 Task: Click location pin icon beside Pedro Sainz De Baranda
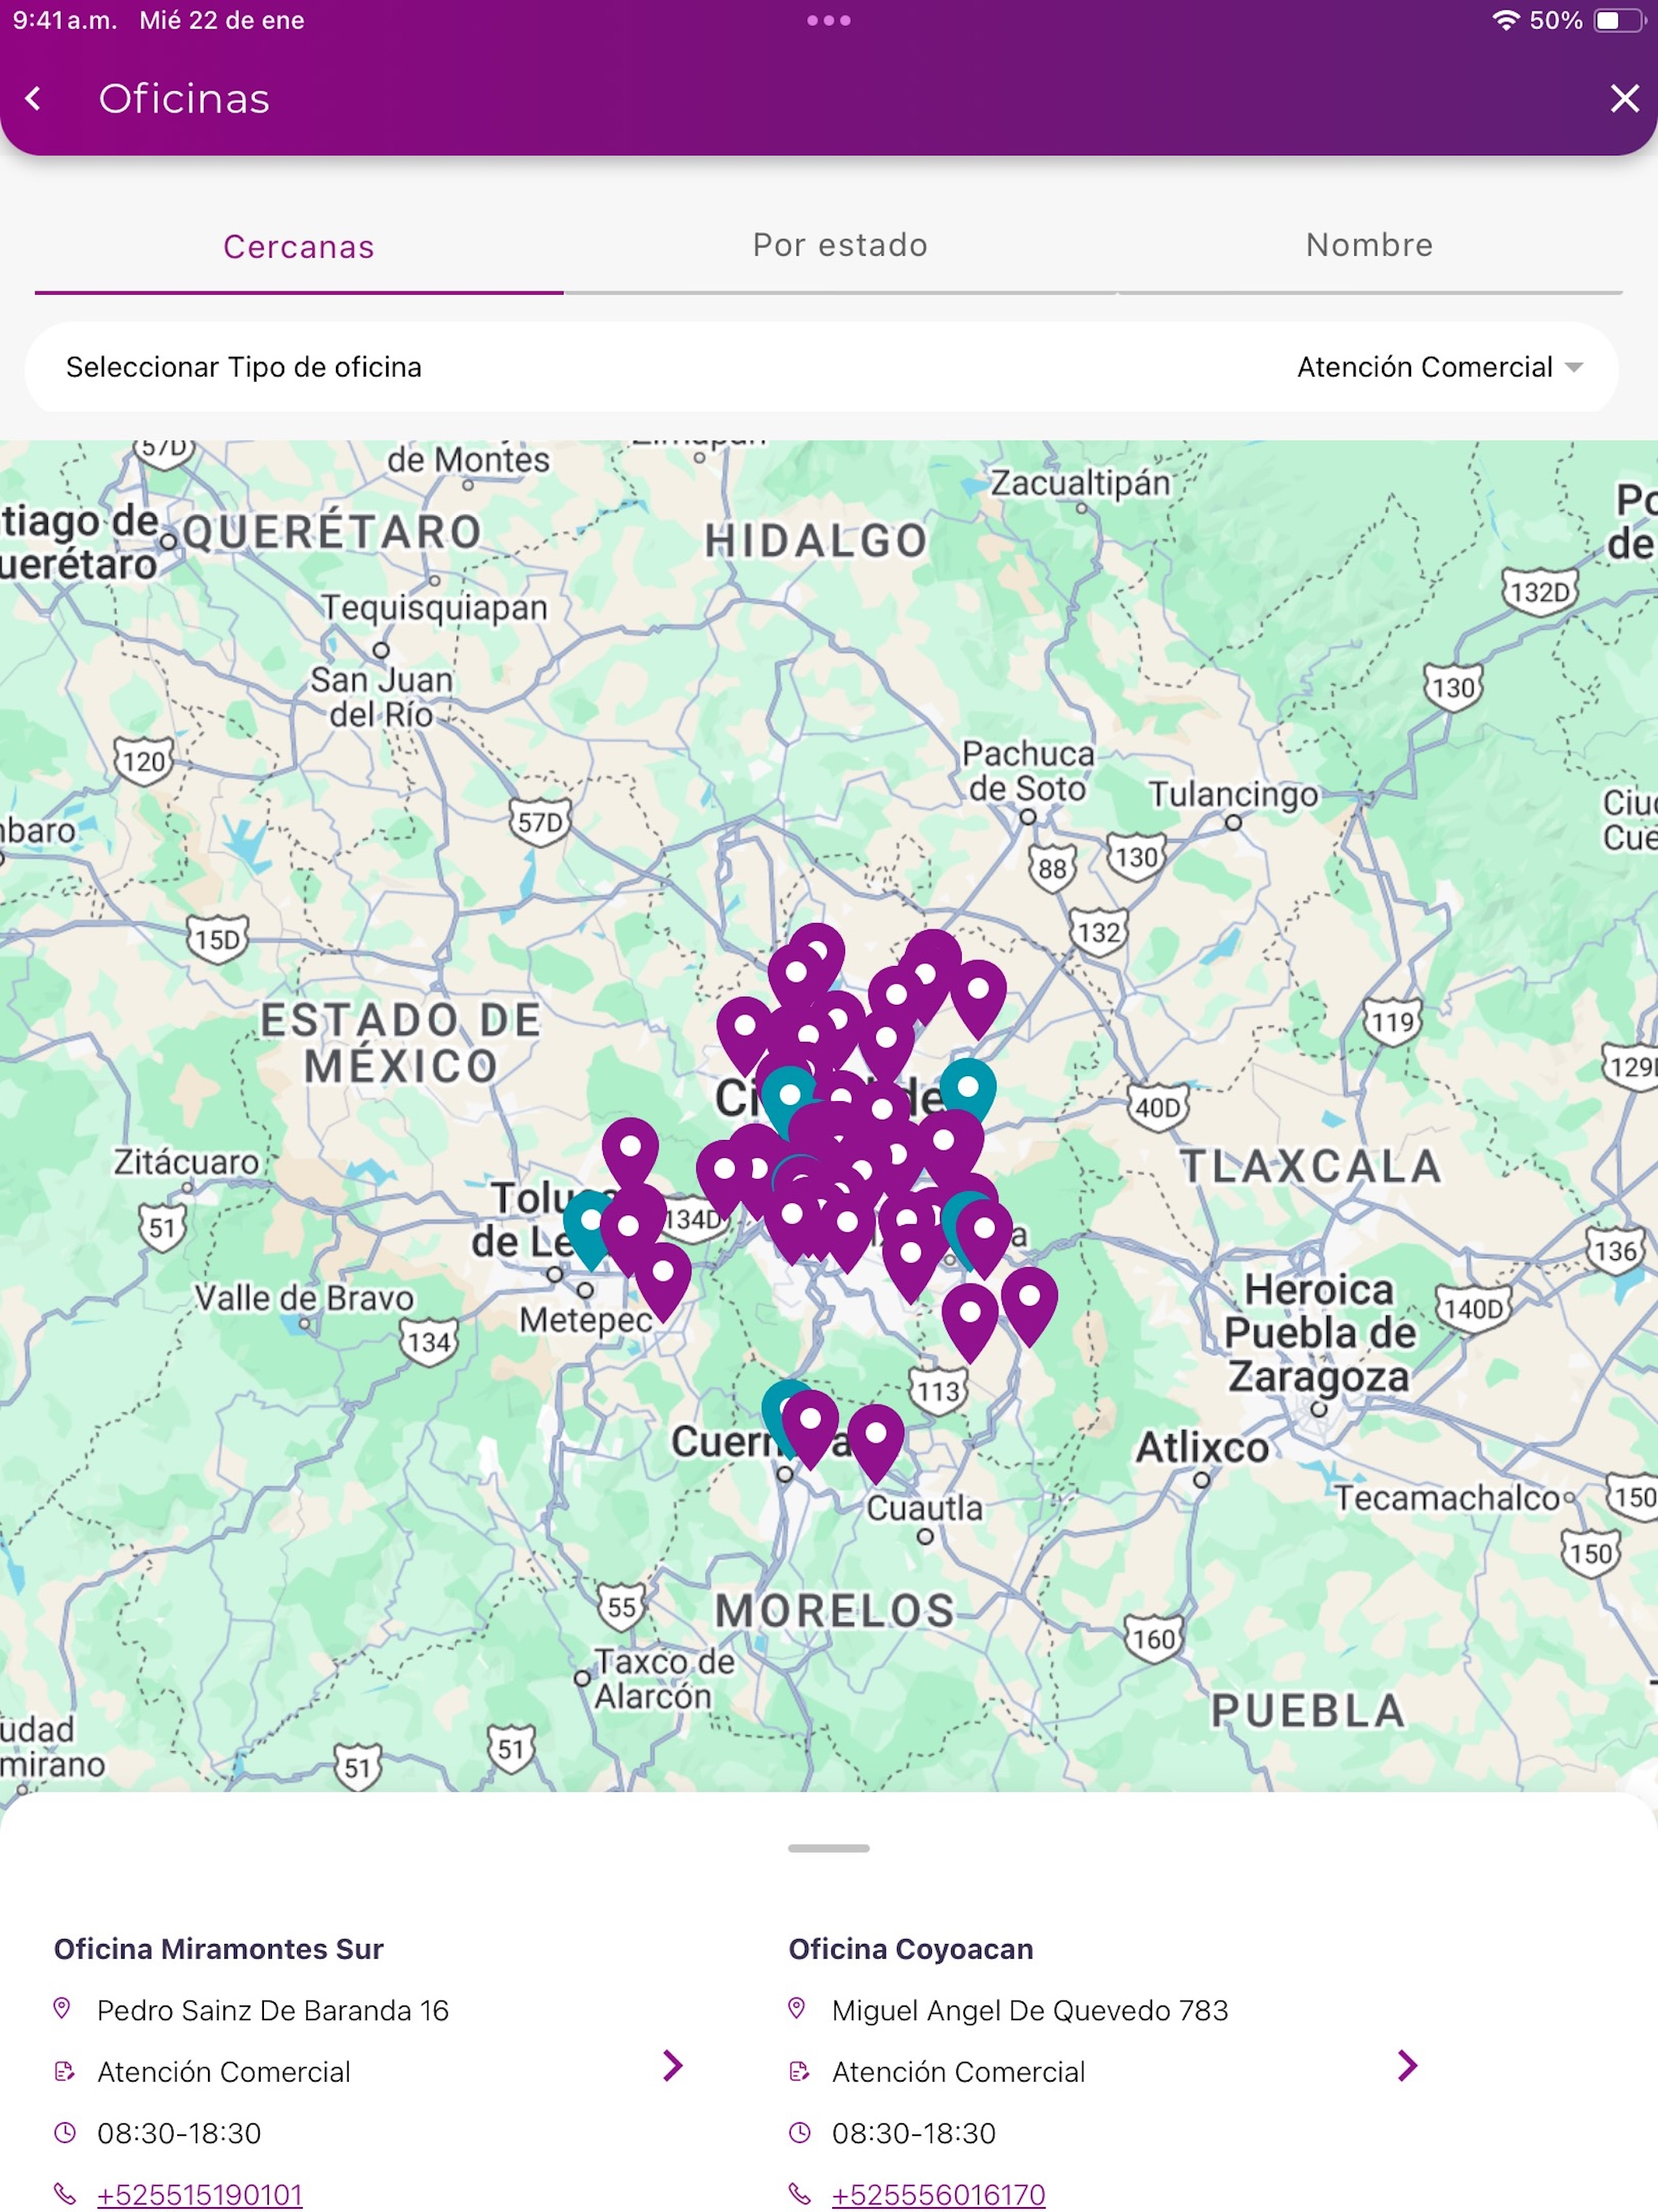[62, 2008]
